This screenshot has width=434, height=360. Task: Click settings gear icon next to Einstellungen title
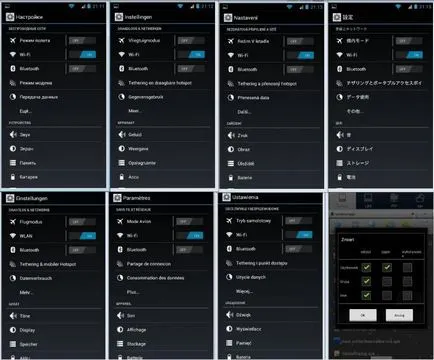click(x=10, y=198)
